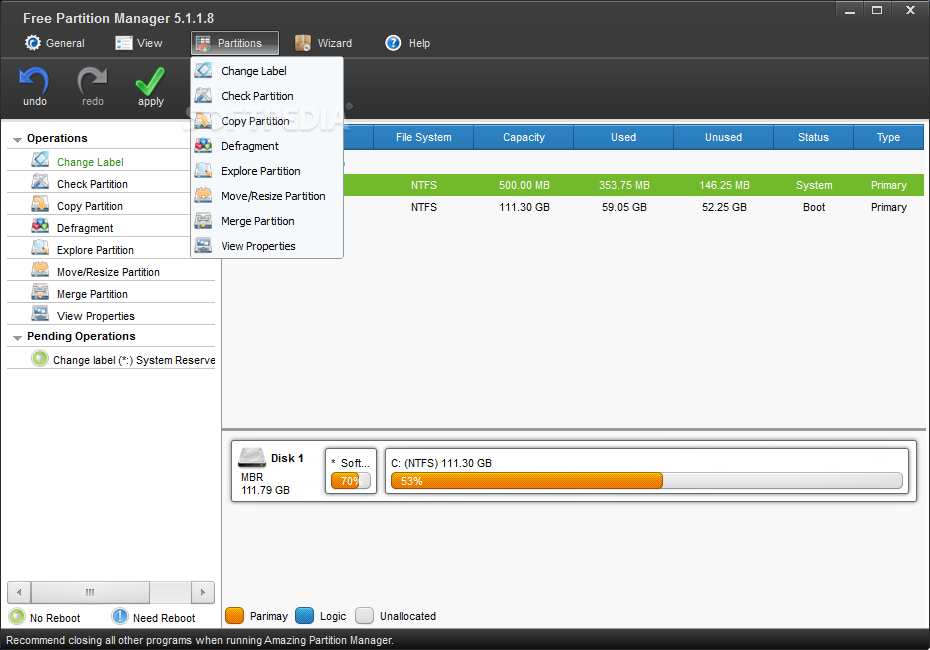
Task: Click the Boot status cell
Action: [x=814, y=207]
